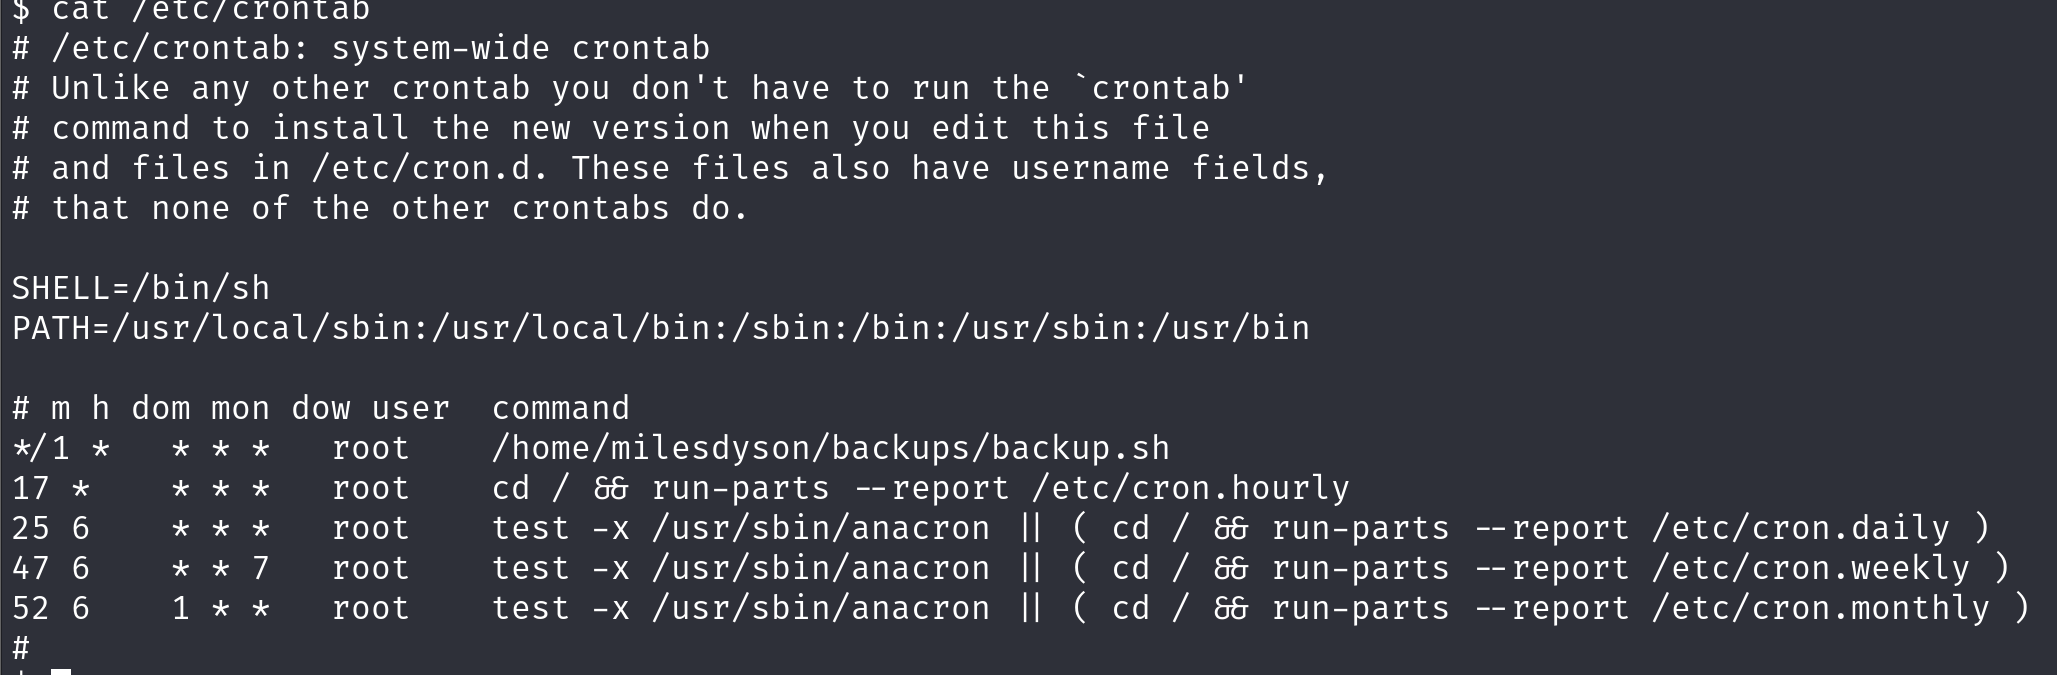The width and height of the screenshot is (2057, 675).
Task: Click the 'dom' column header
Action: (x=161, y=408)
